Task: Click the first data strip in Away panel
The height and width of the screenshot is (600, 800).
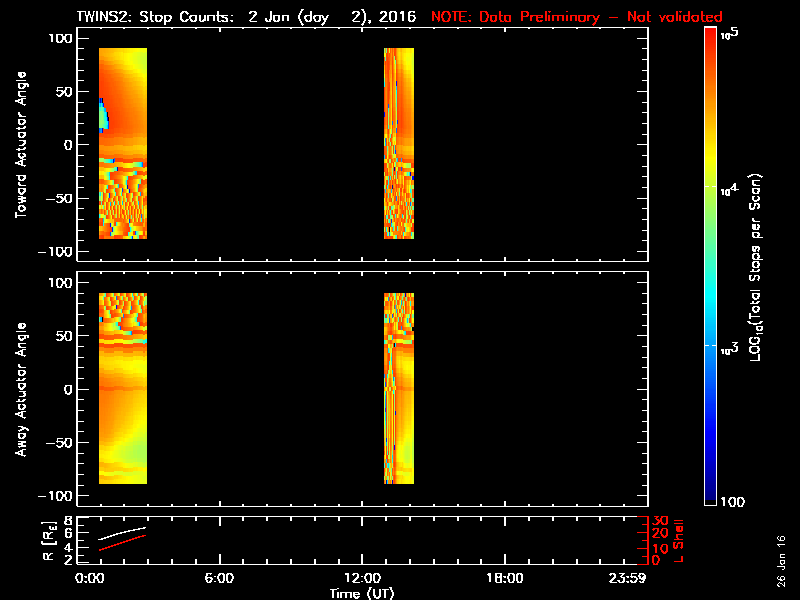Action: (x=123, y=388)
